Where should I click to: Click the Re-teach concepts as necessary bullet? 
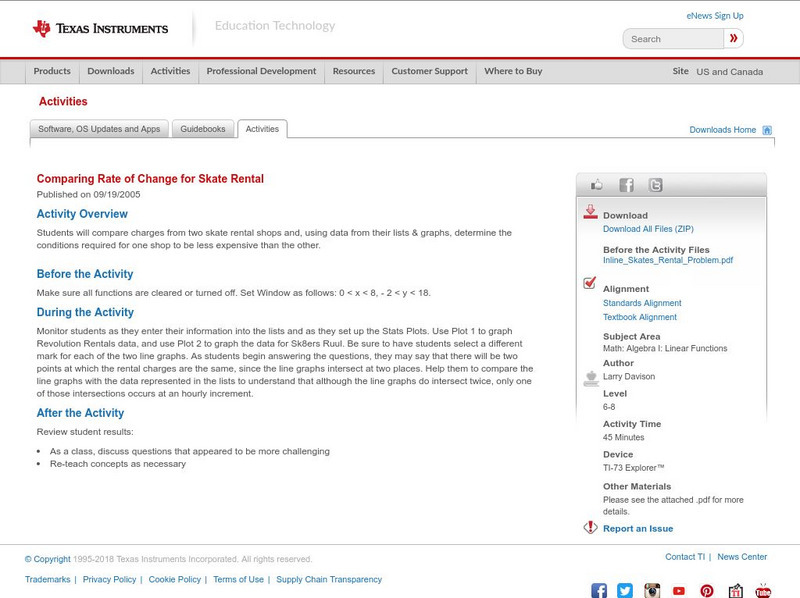point(118,464)
